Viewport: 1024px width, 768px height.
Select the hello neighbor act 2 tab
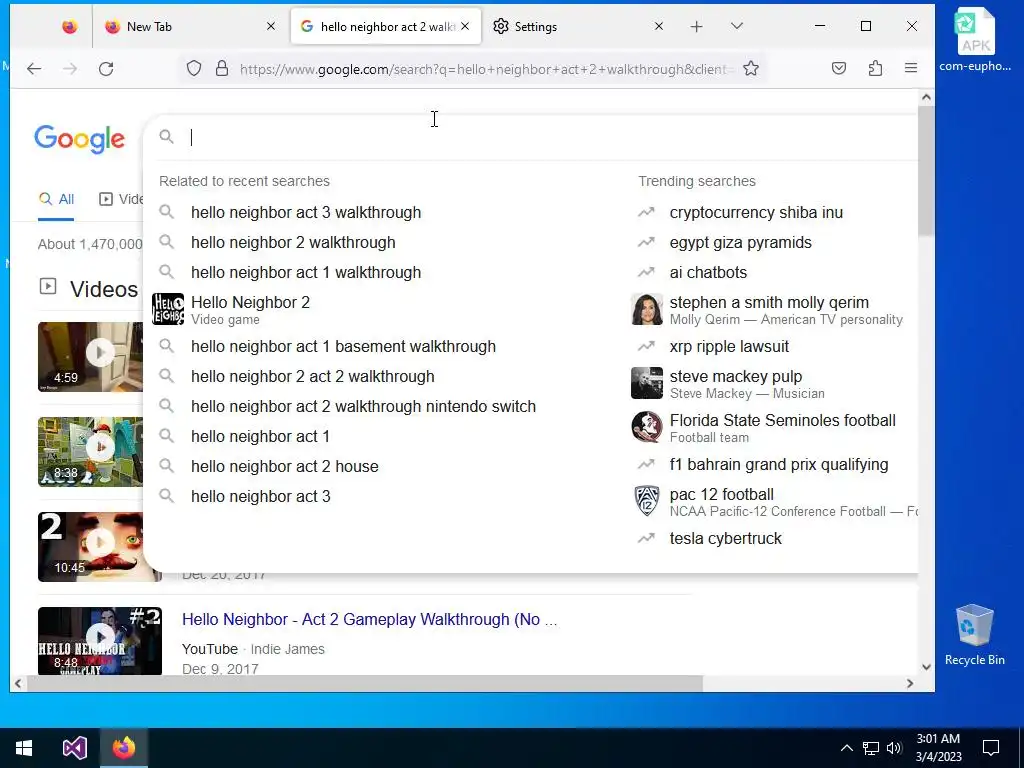coord(385,27)
